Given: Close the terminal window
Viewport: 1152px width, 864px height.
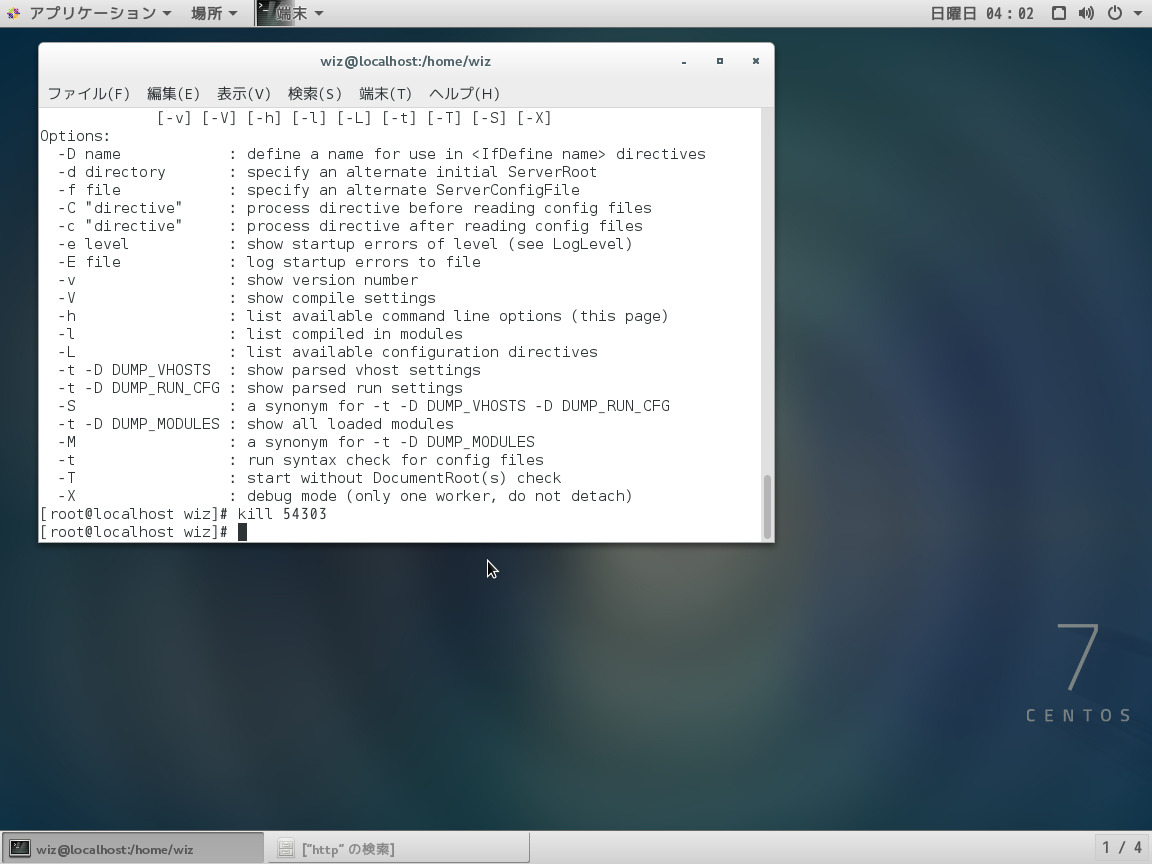Looking at the screenshot, I should tap(756, 62).
